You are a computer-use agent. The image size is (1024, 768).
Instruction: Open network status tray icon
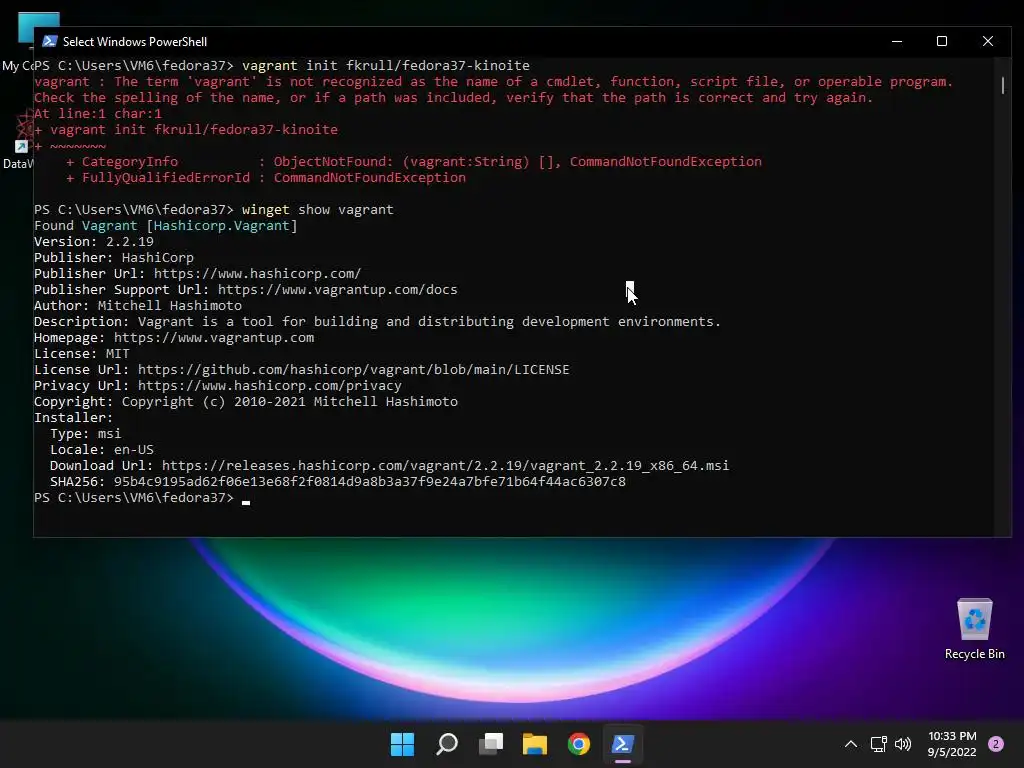878,744
